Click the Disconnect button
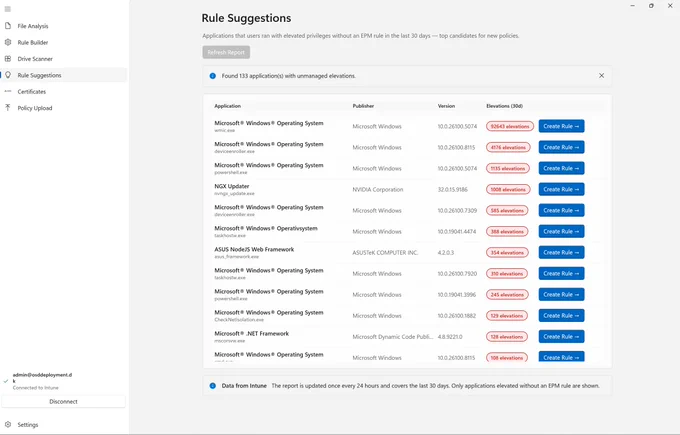 63,402
